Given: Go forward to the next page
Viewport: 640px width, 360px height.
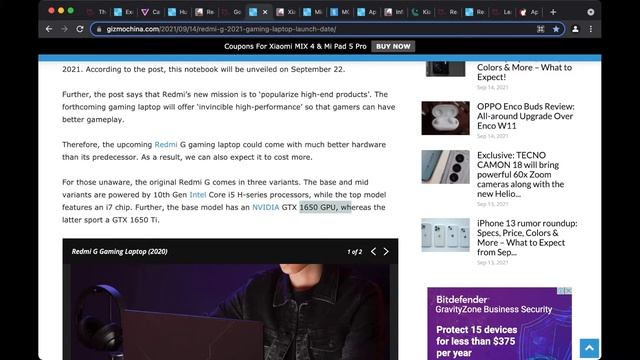Looking at the screenshot, I should point(64,29).
